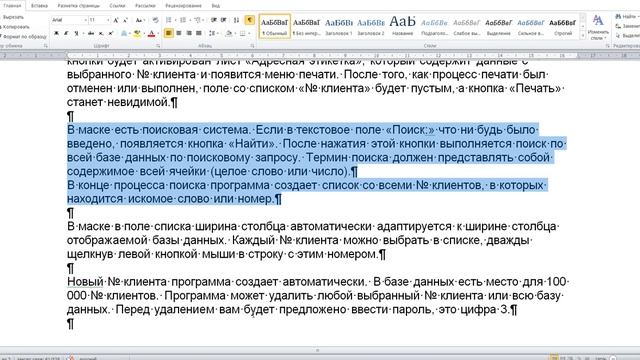Align text to the right
Screen dimensions: 640x360
[x=189, y=33]
